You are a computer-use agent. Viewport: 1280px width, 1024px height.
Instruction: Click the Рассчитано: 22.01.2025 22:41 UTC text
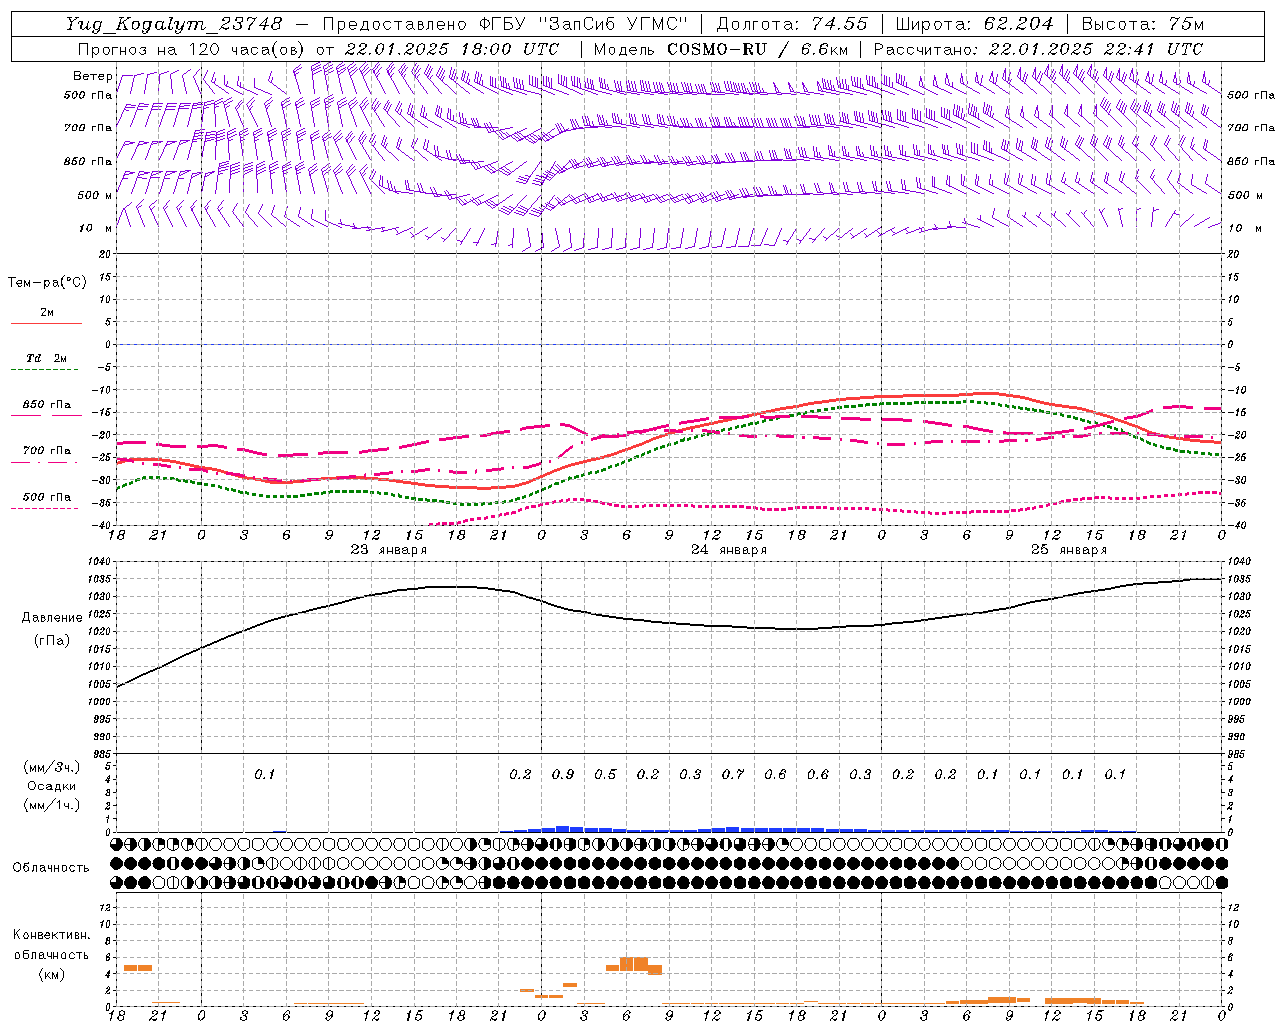pyautogui.click(x=1038, y=49)
